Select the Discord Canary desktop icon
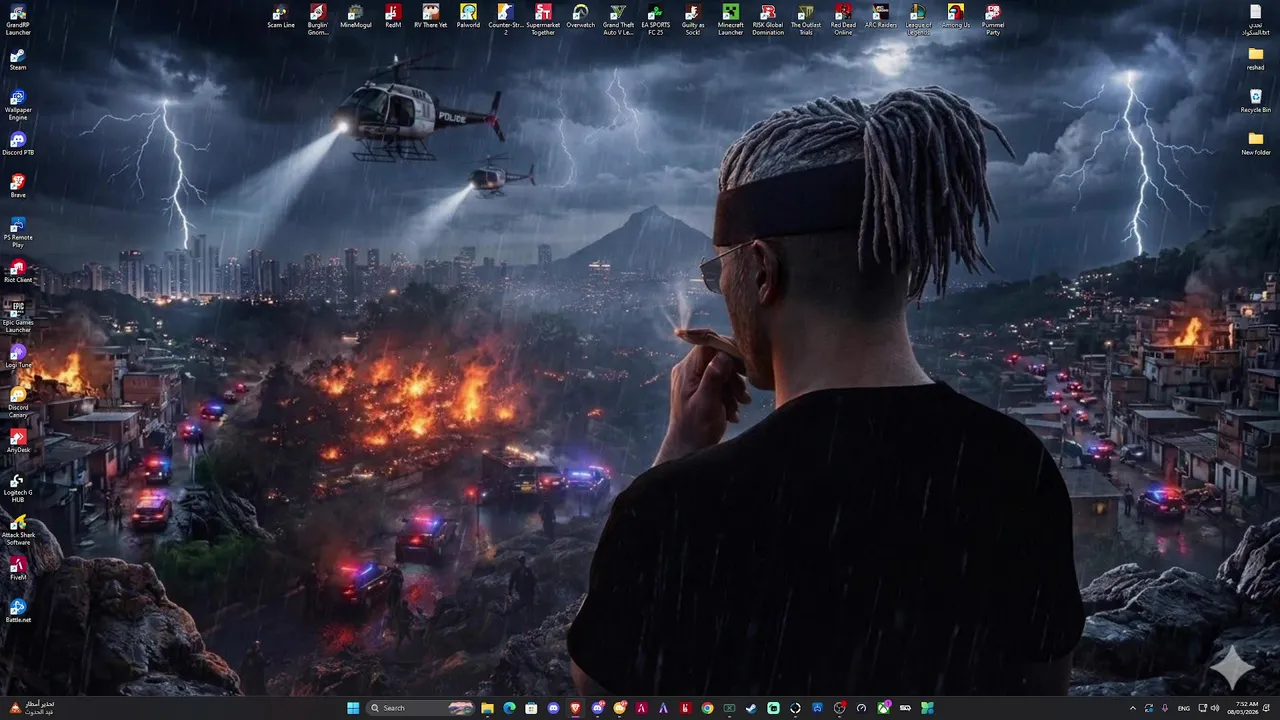Viewport: 1280px width, 720px height. [x=18, y=402]
